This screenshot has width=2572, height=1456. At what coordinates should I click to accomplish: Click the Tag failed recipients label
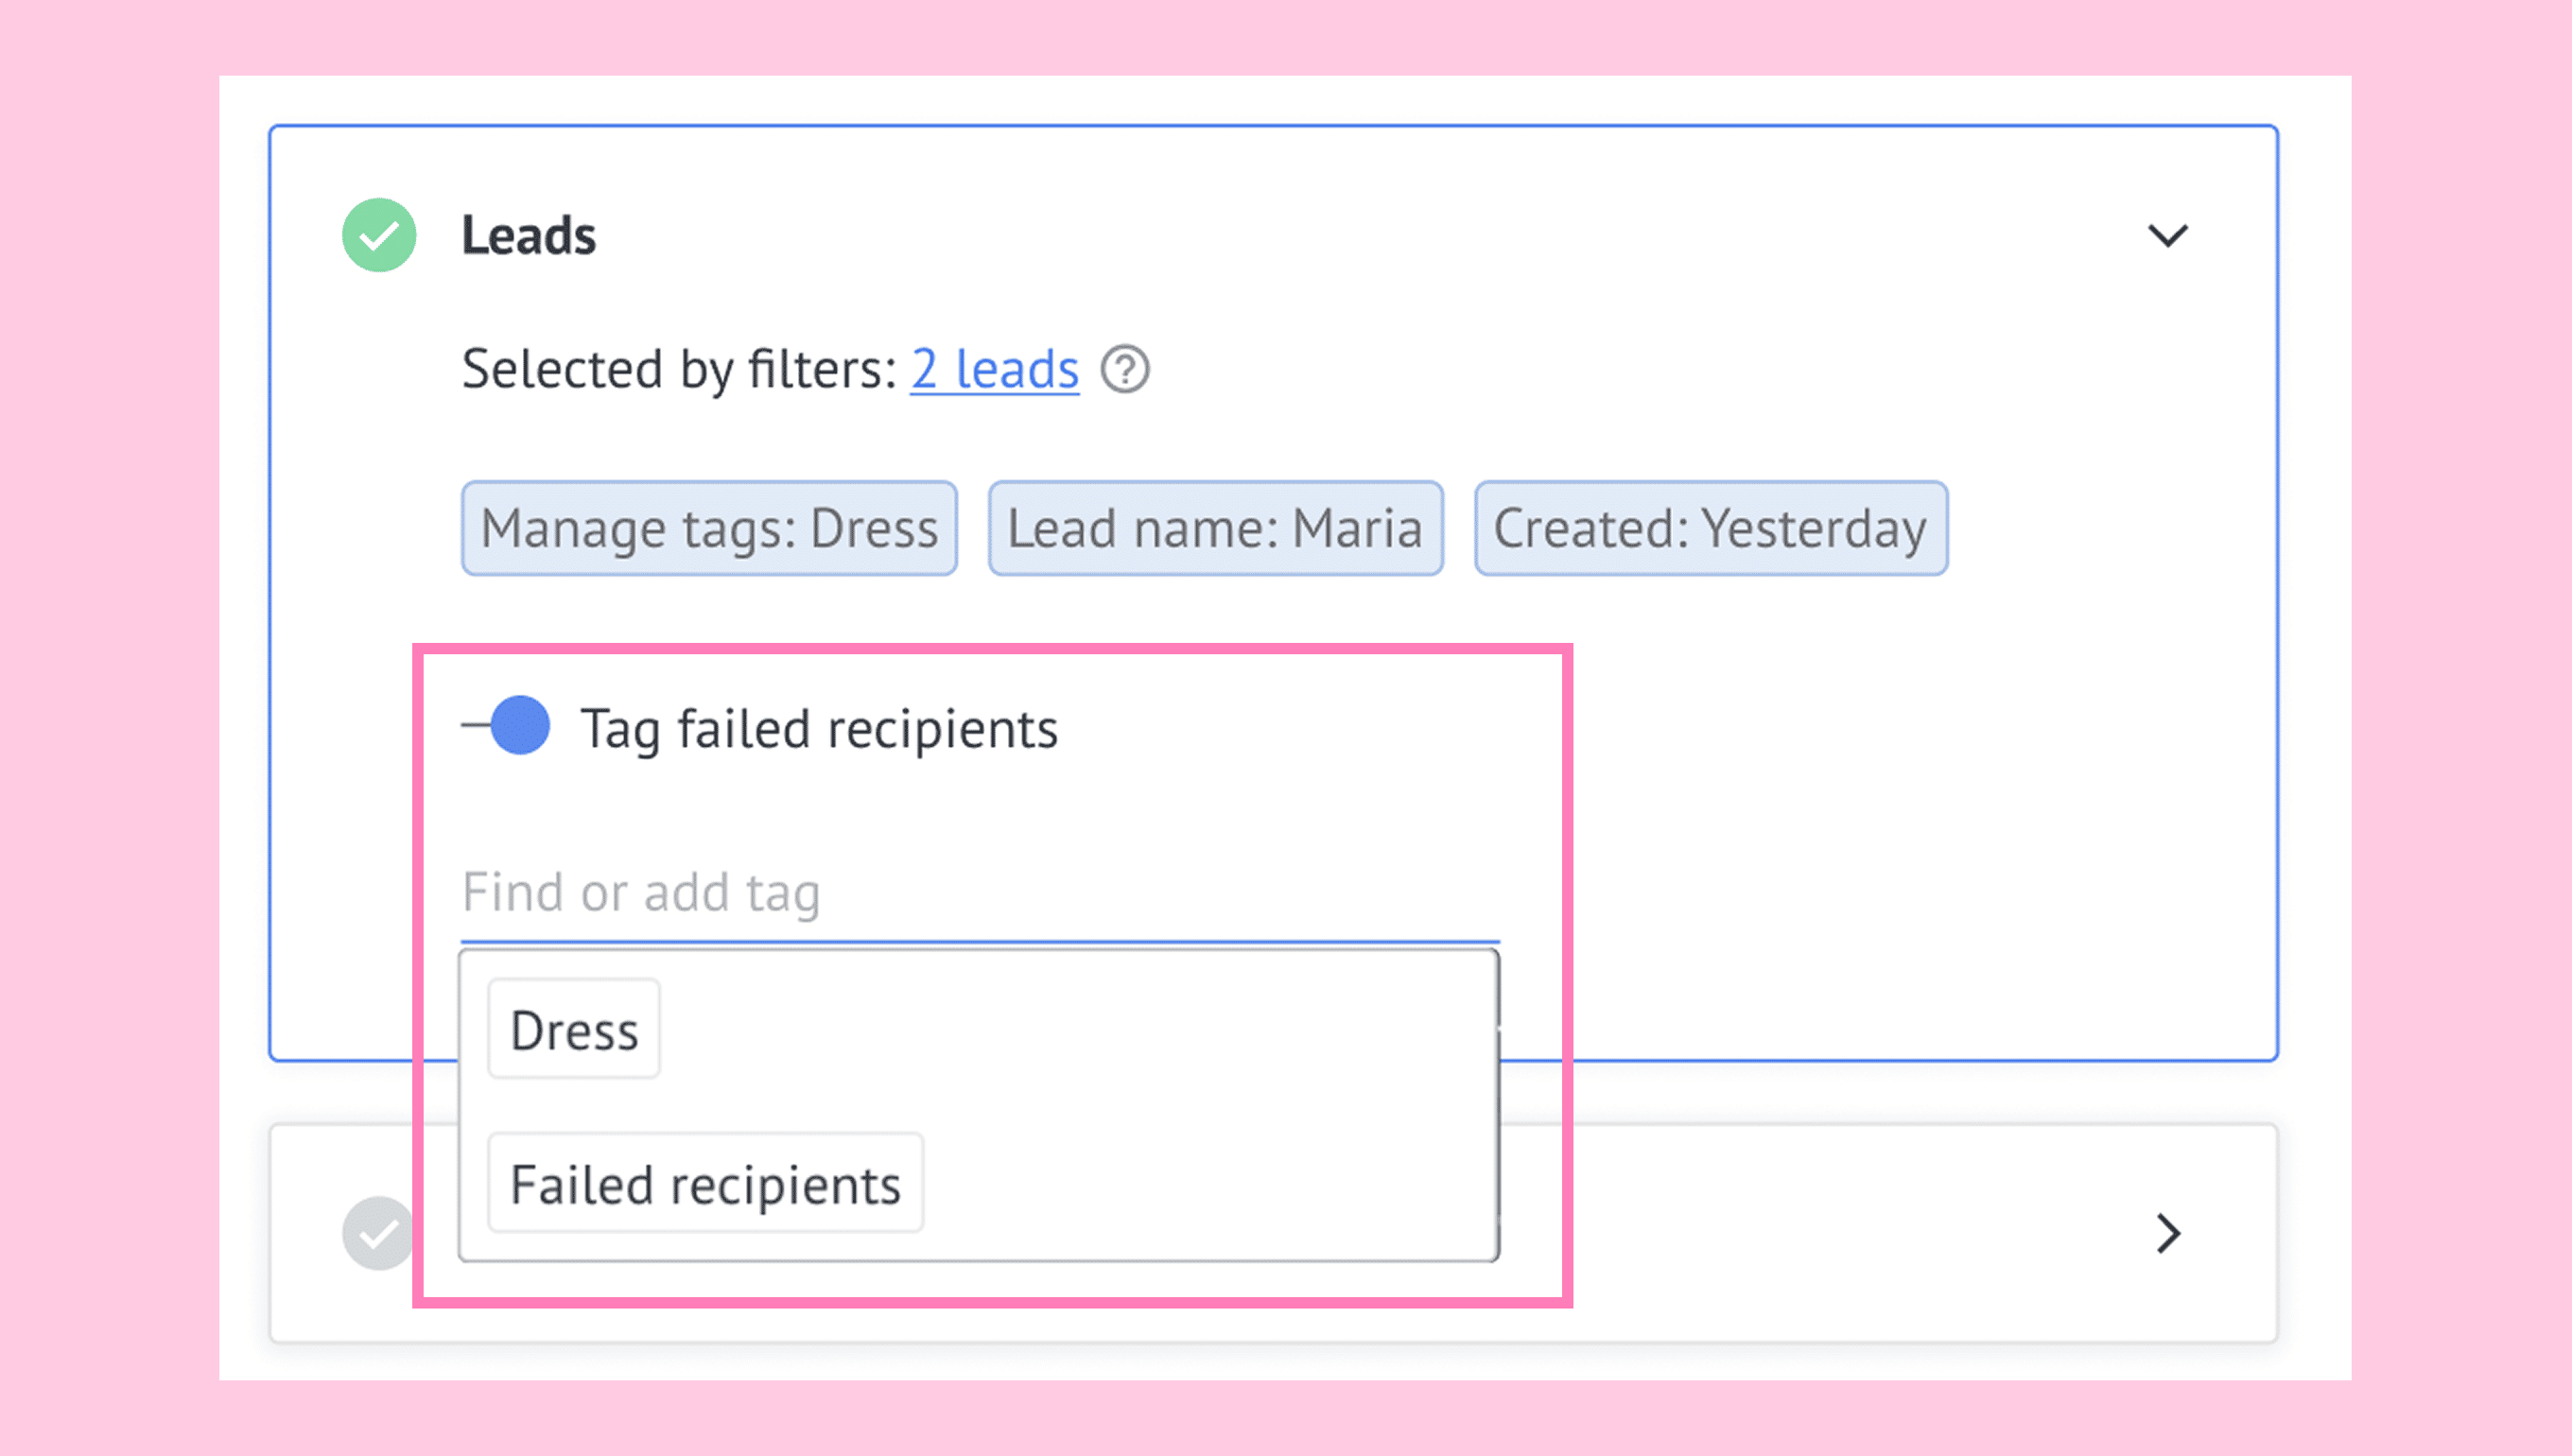point(819,728)
